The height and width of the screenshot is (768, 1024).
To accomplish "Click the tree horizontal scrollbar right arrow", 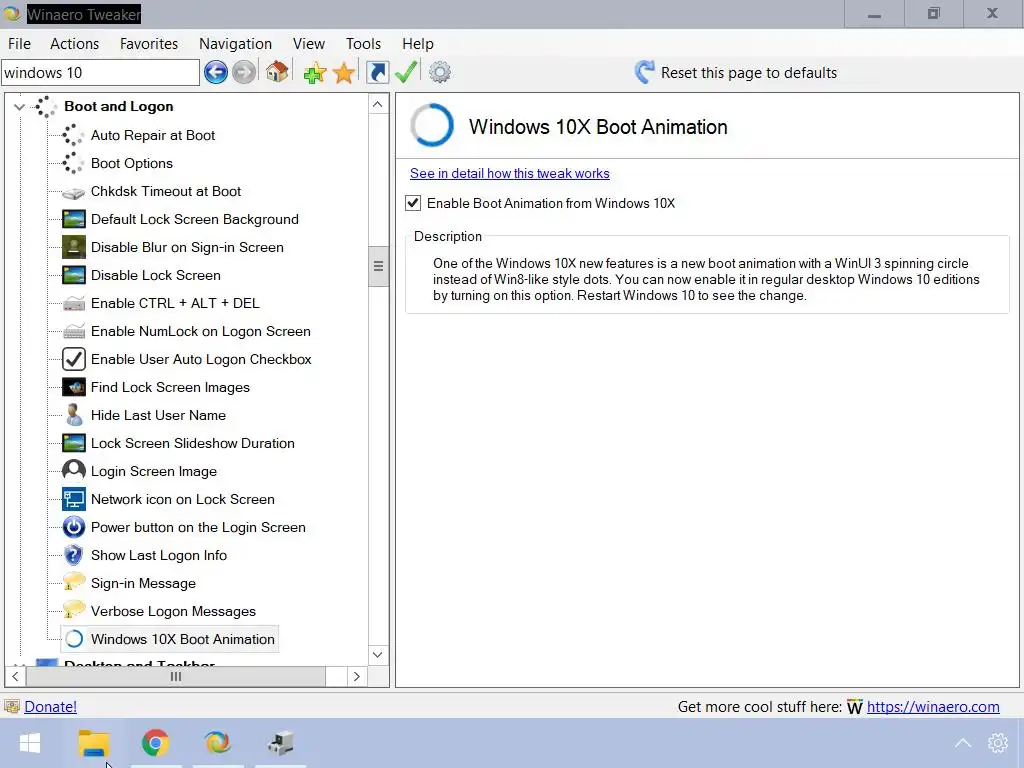I will tap(357, 677).
